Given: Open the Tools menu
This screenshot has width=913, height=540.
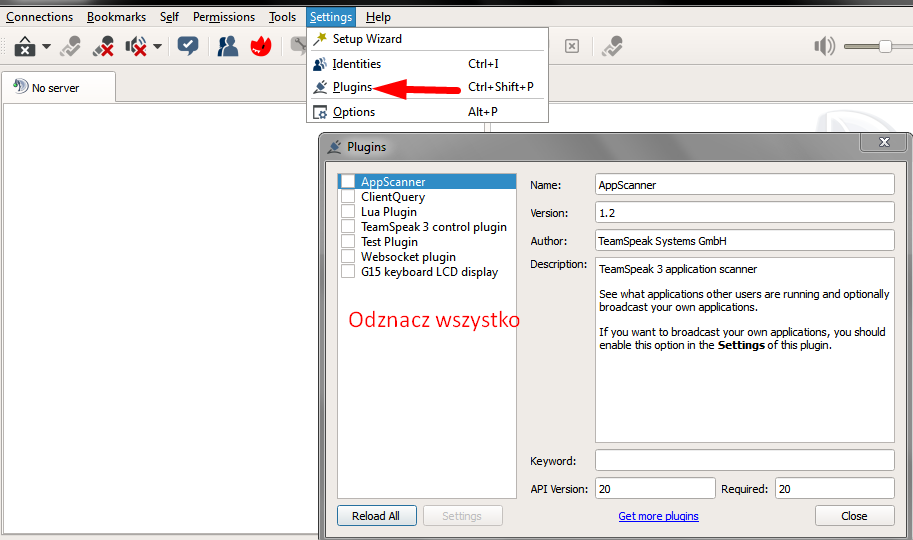Looking at the screenshot, I should (x=282, y=17).
